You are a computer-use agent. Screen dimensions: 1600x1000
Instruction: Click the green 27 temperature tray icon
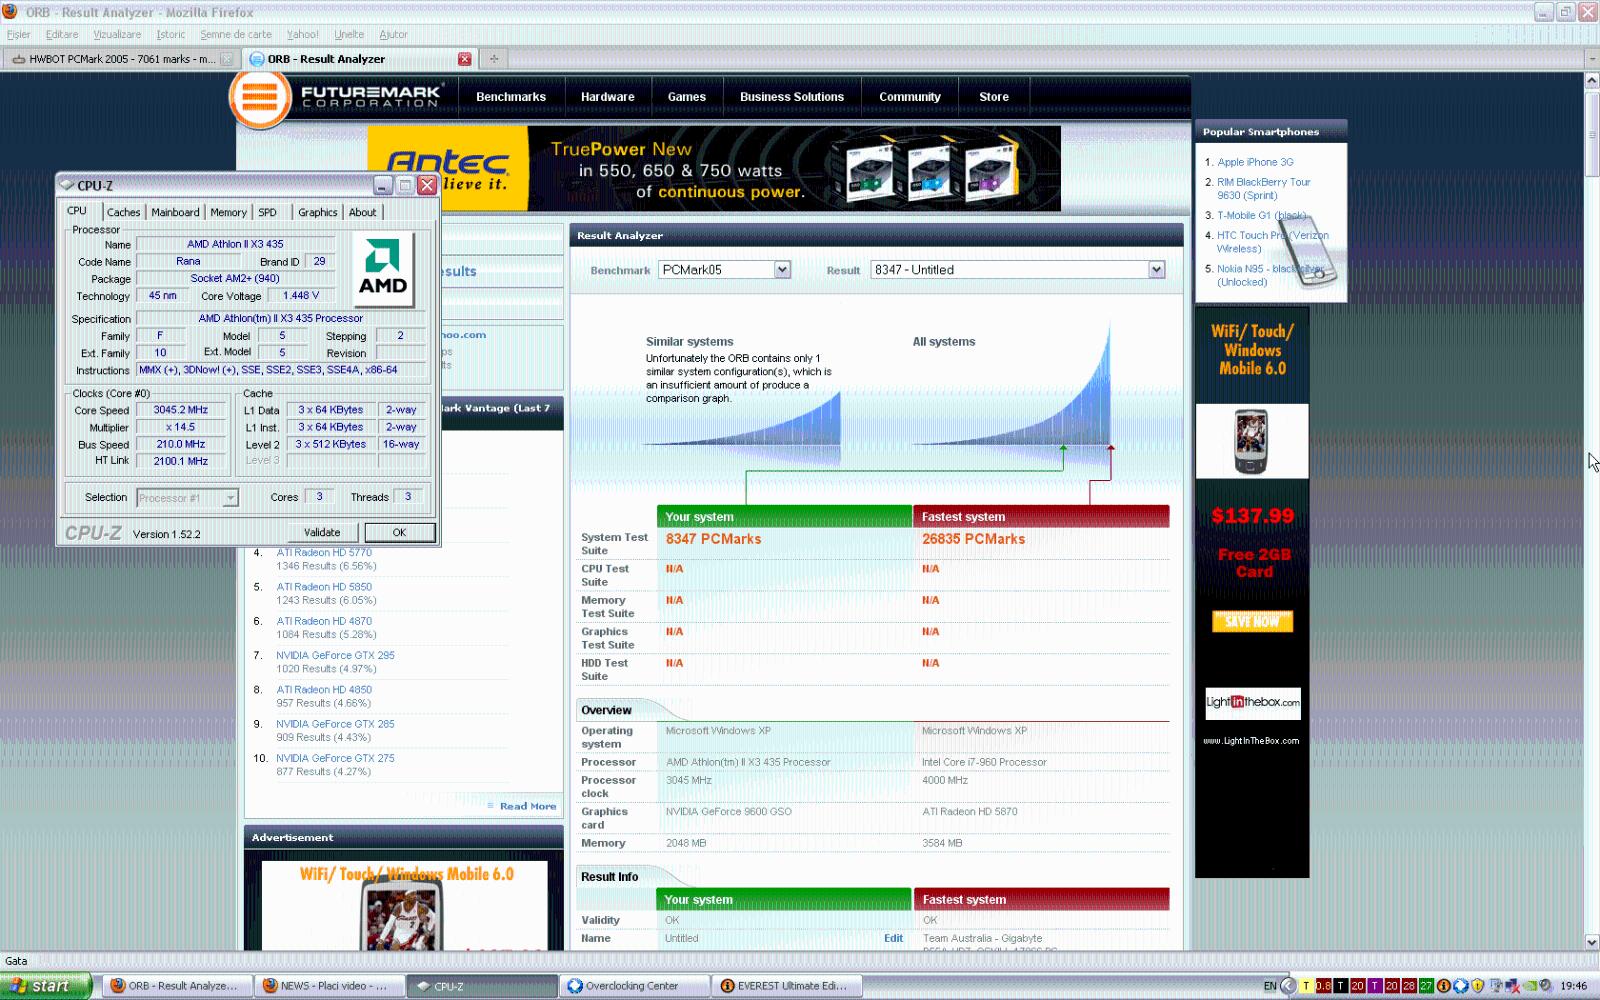click(1426, 986)
